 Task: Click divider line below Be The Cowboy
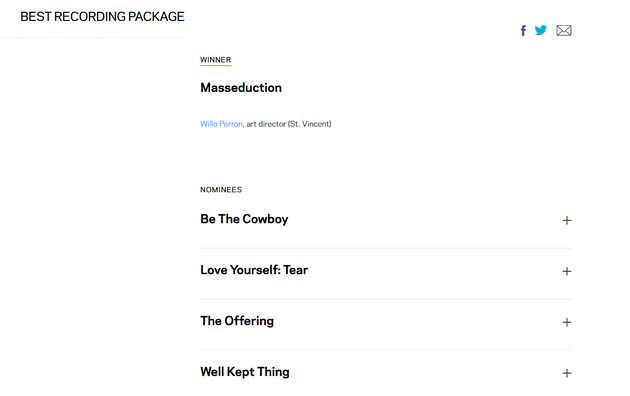click(x=386, y=248)
